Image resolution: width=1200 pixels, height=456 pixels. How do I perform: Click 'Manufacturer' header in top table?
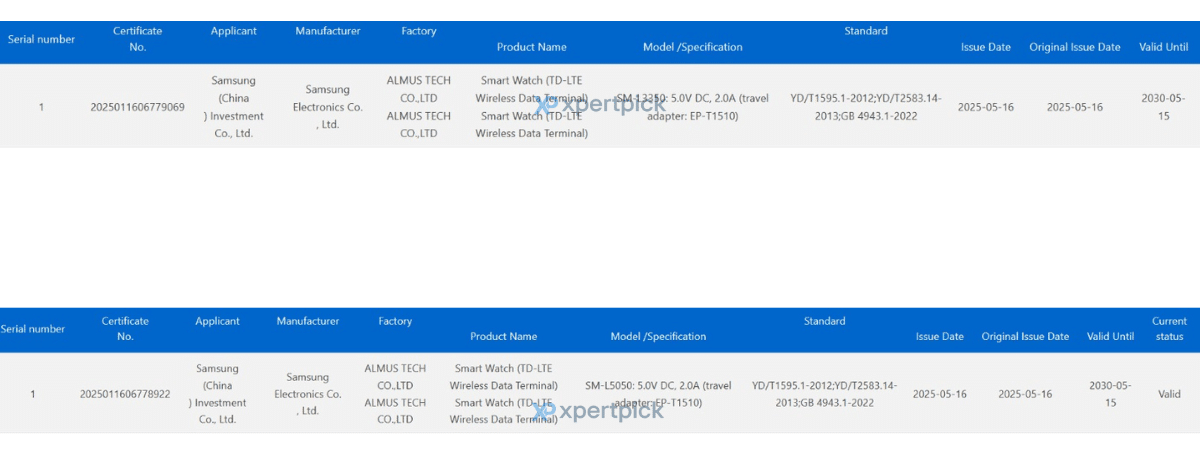click(327, 31)
